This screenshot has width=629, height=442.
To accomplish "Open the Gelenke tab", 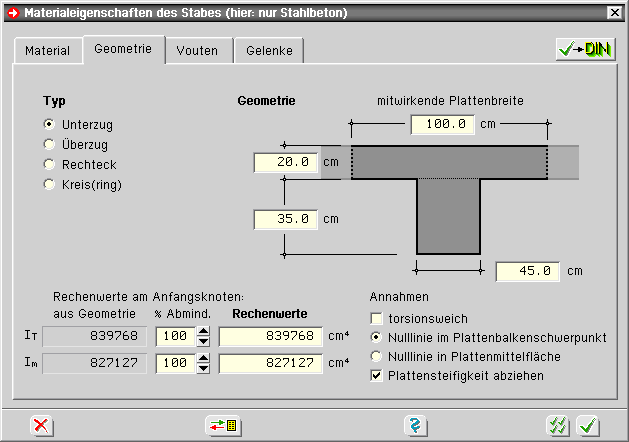I will pyautogui.click(x=268, y=51).
